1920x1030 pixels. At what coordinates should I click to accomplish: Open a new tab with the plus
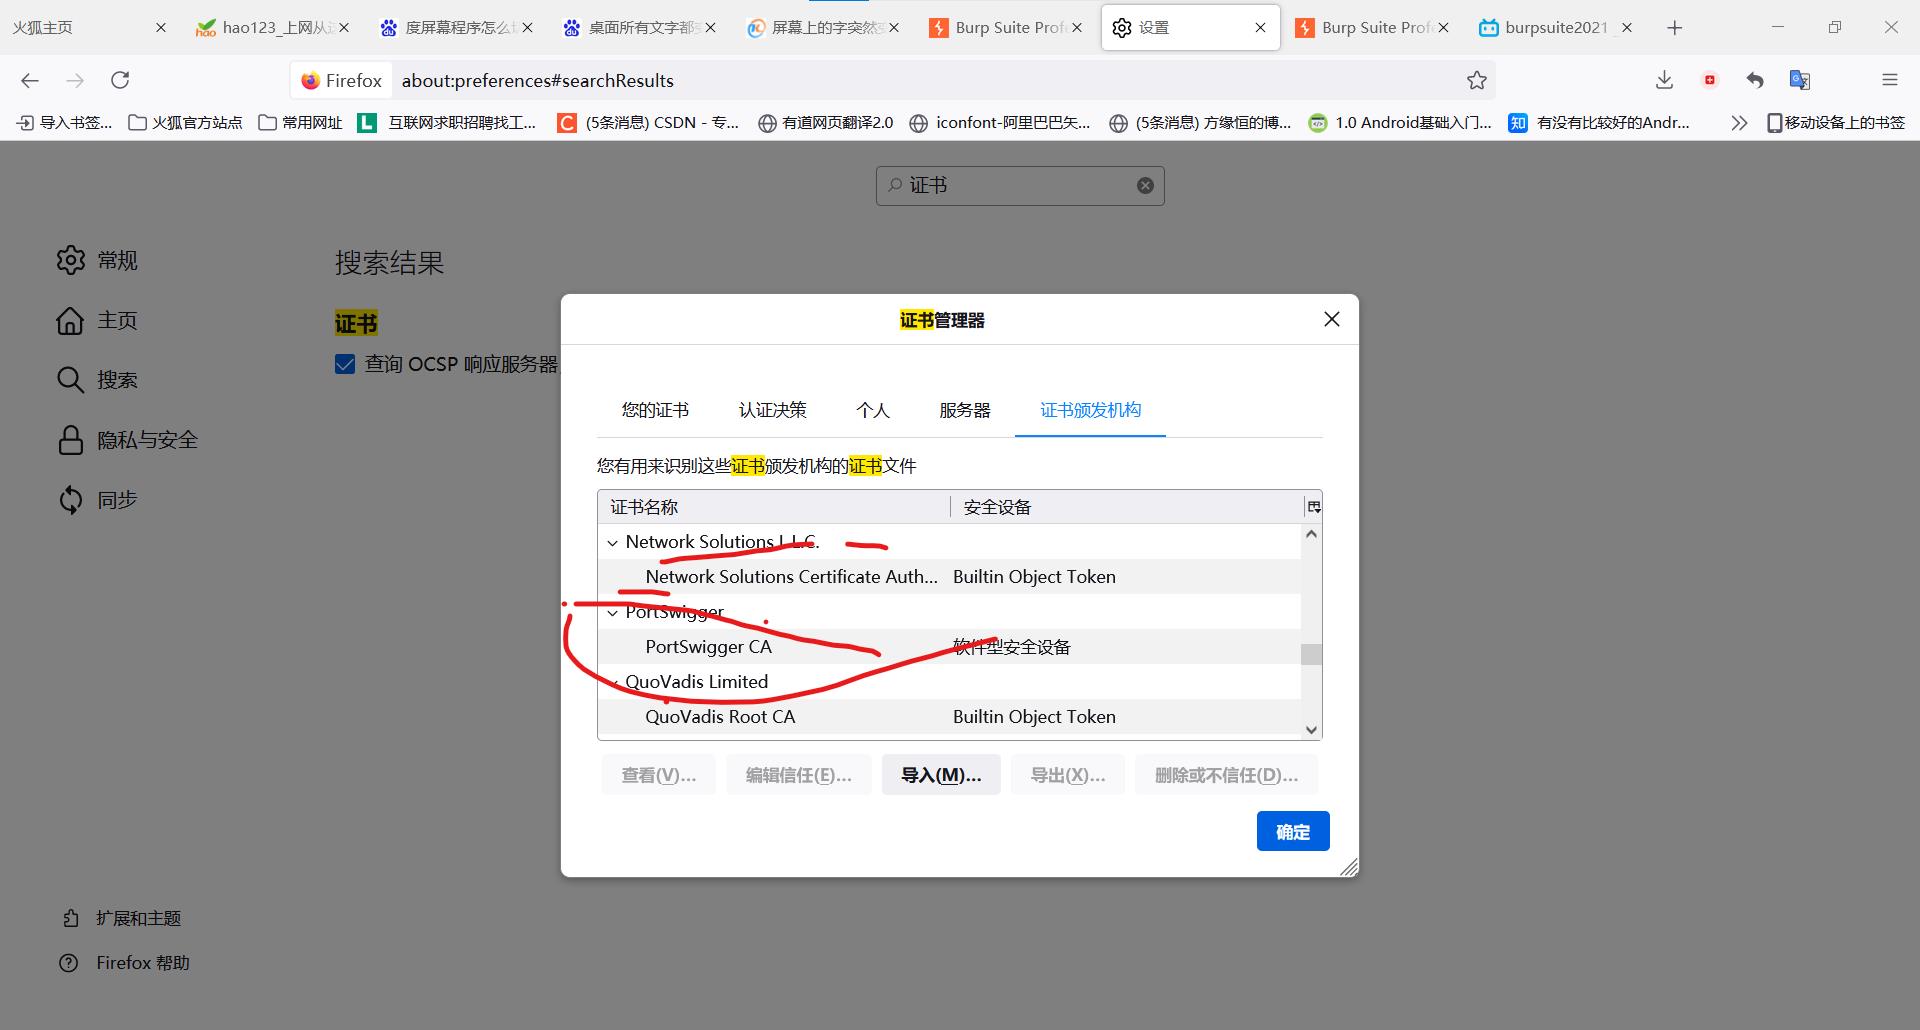1675,28
